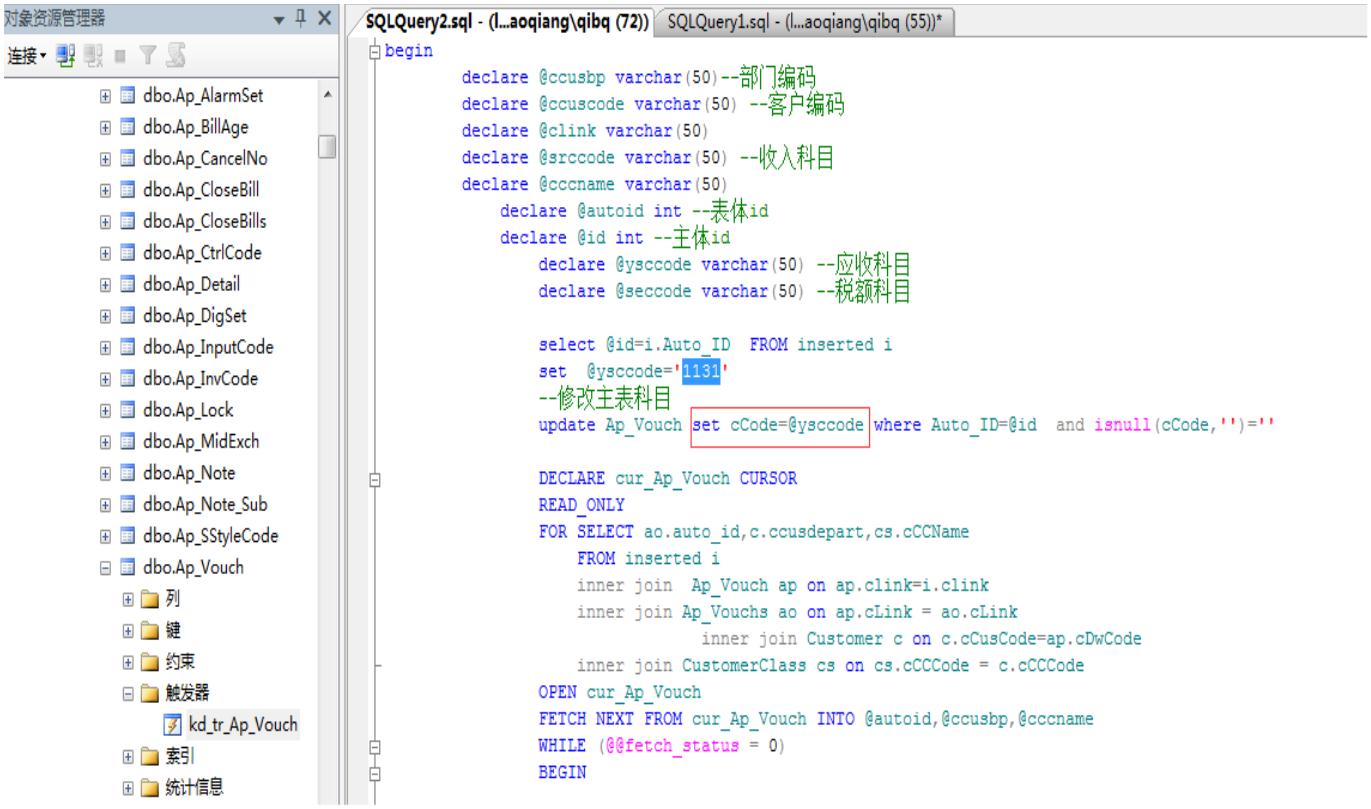1371x809 pixels.
Task: Select the dbo.Ap_MidExch table
Action: pos(203,441)
